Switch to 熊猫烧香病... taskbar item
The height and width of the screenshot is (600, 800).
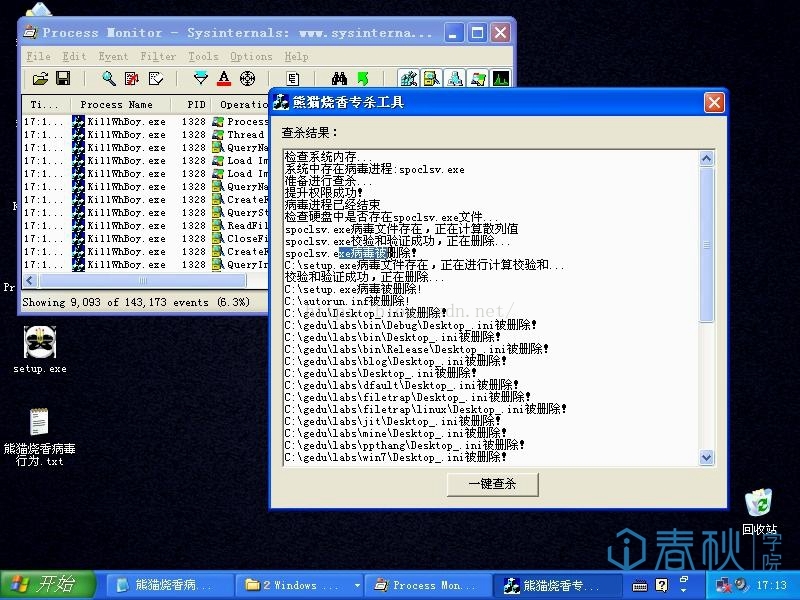(x=169, y=585)
